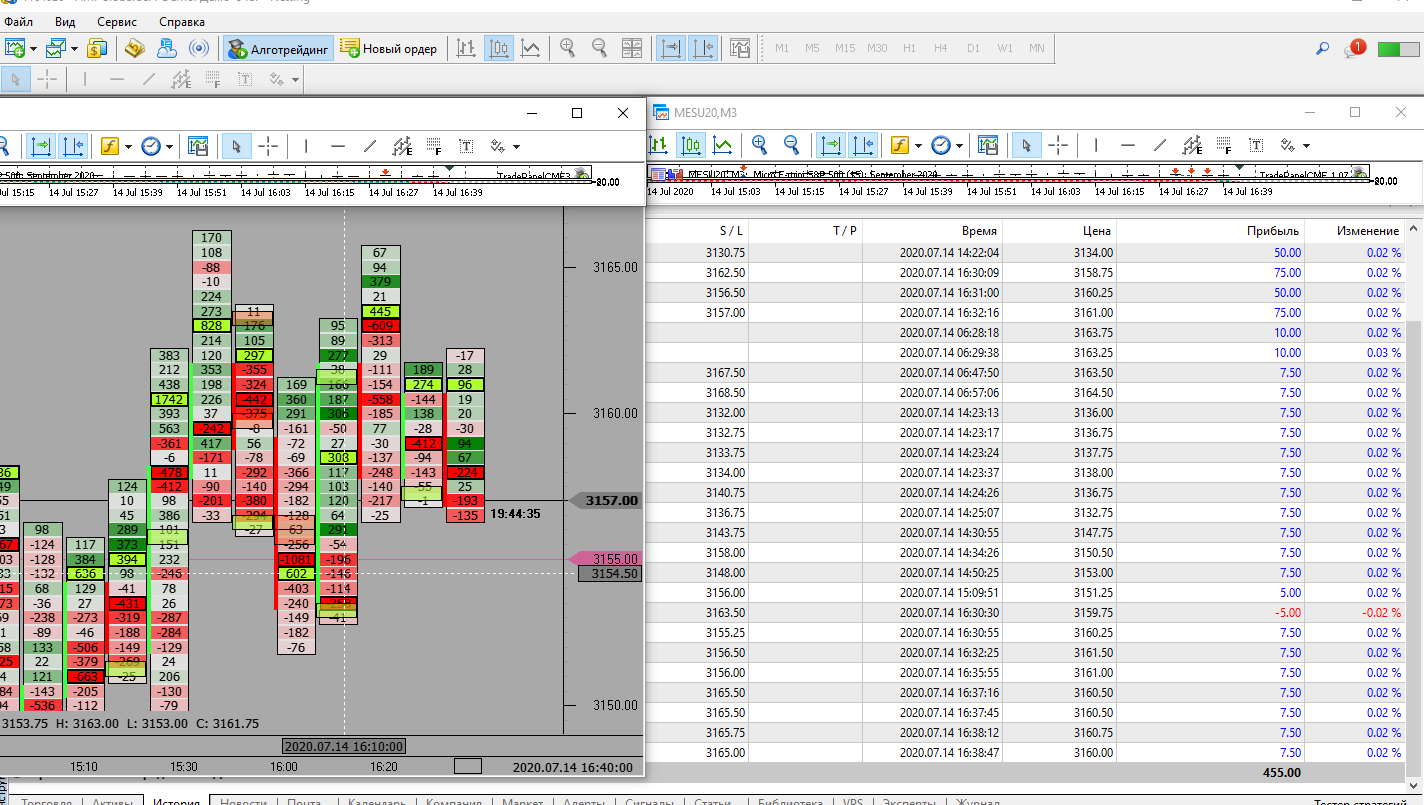Expand the profiles dropdown arrow in main toolbar
Viewport: 1424px width, 805px height.
point(73,48)
